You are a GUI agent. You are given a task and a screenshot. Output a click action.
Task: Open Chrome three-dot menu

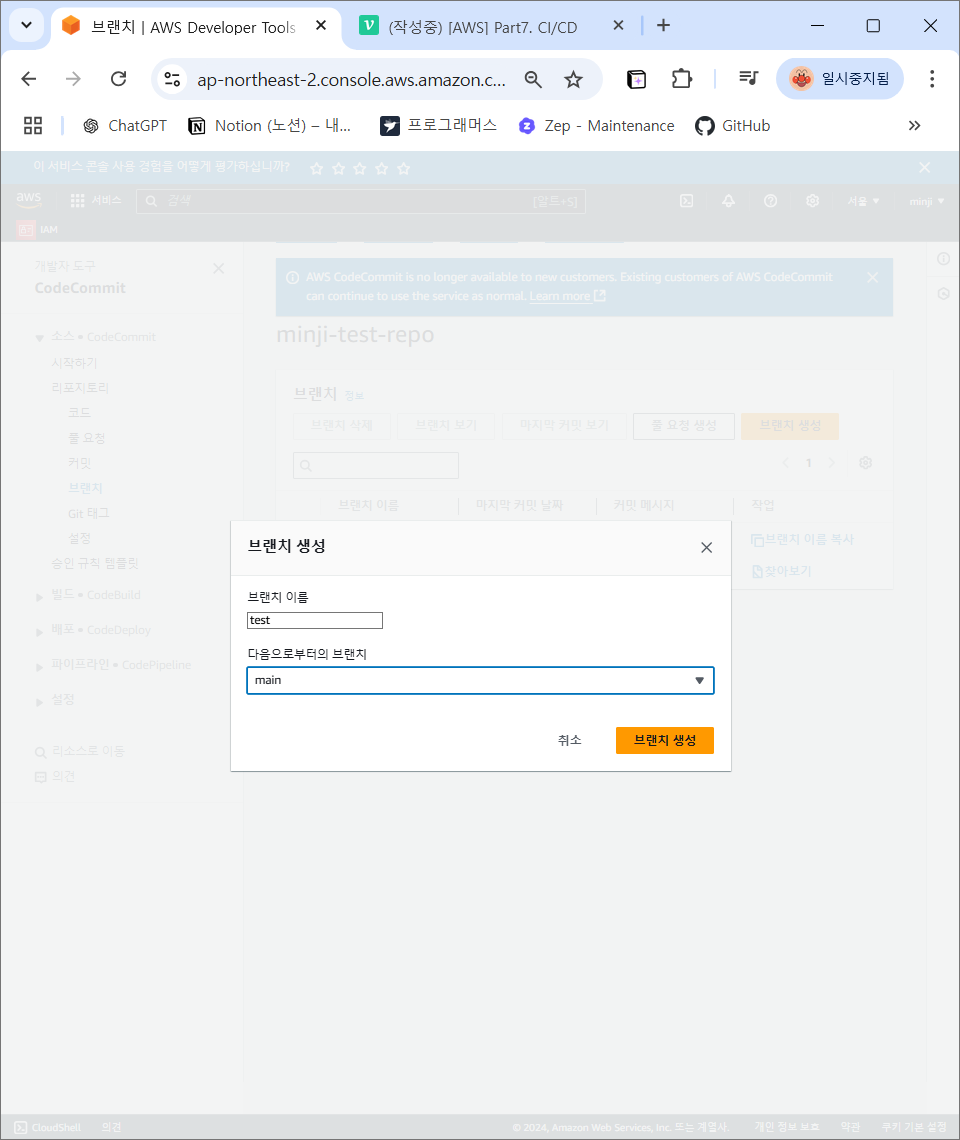(932, 79)
